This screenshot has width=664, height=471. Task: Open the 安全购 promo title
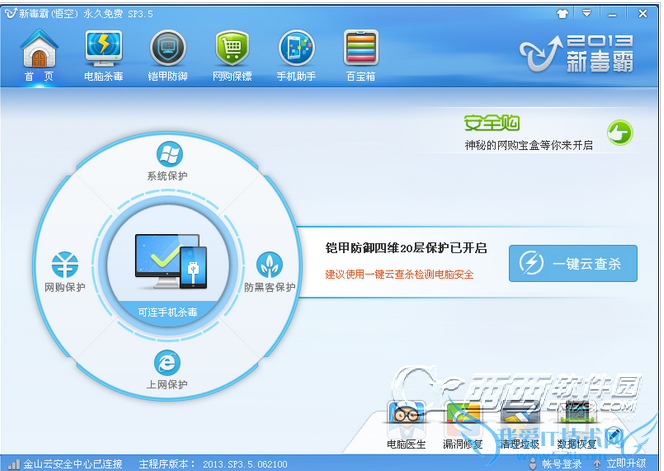click(x=492, y=123)
